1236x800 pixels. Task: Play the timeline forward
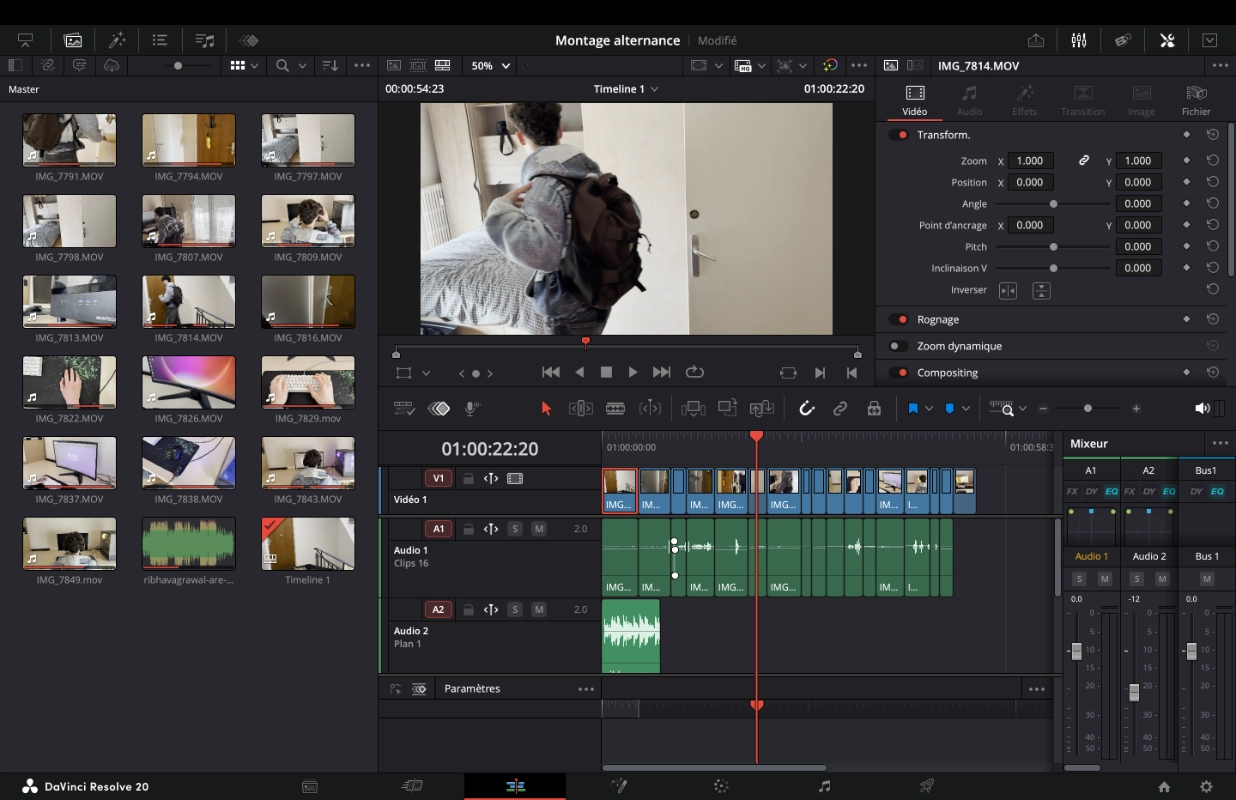pos(633,372)
